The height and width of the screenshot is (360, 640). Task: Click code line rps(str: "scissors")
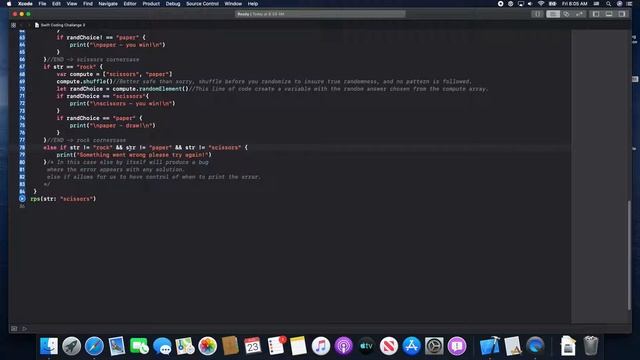[x=63, y=199]
